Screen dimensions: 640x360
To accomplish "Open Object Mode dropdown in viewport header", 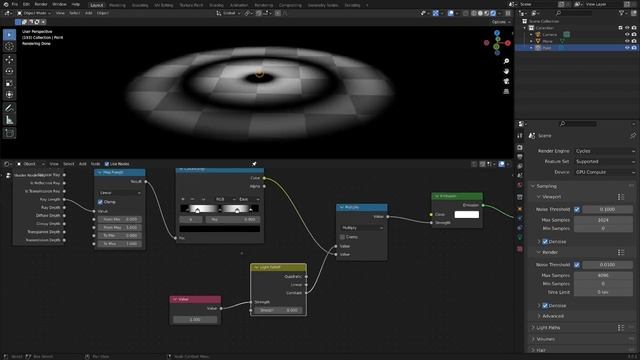I will tap(34, 13).
